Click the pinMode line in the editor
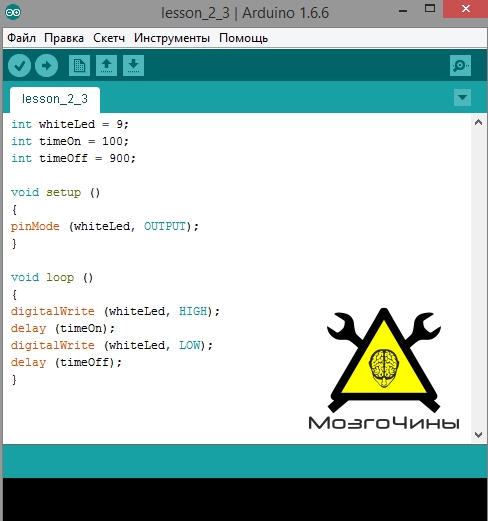The image size is (488, 521). (x=105, y=227)
